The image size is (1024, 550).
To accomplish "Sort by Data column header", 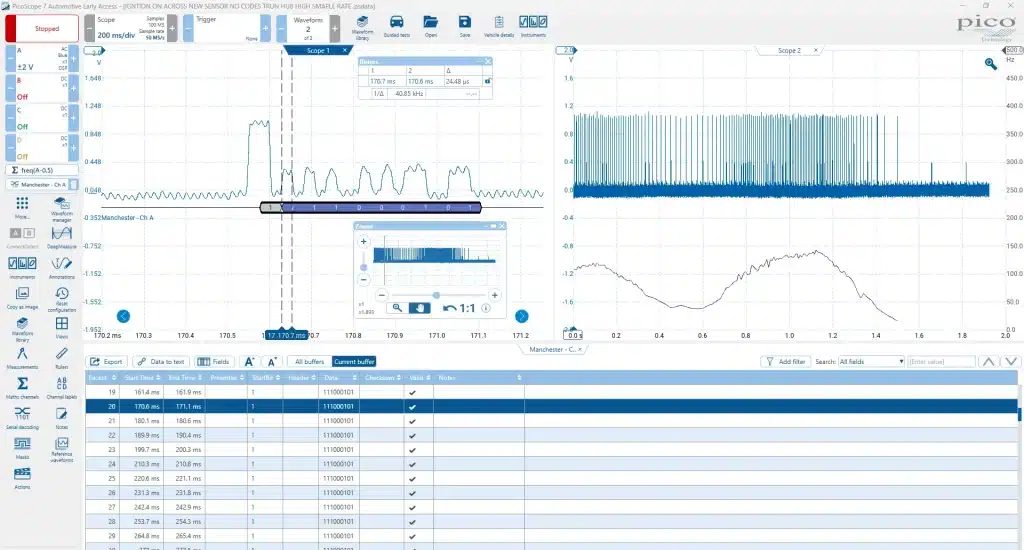I will point(340,378).
